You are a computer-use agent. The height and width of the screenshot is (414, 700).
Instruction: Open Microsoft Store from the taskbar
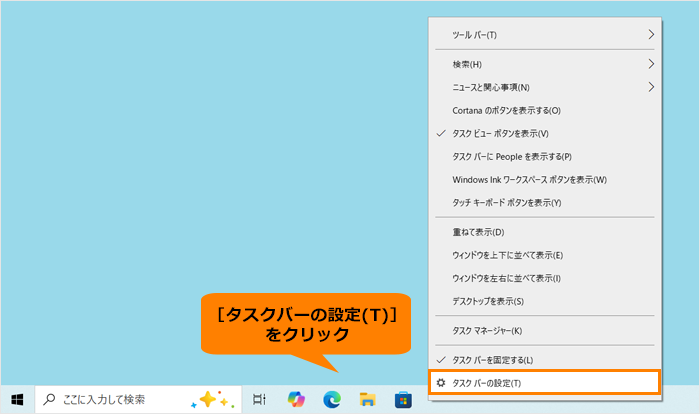tap(403, 399)
